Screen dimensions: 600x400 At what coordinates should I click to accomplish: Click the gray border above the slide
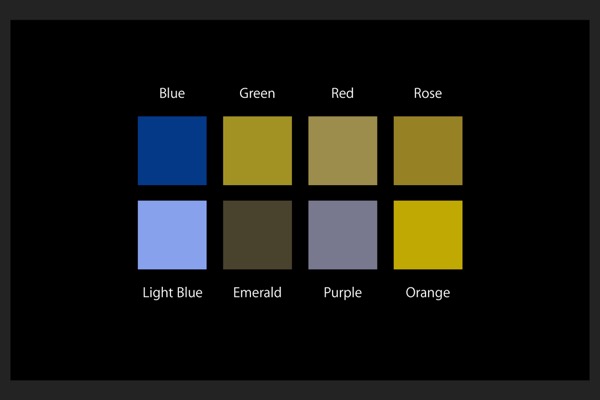point(300,10)
